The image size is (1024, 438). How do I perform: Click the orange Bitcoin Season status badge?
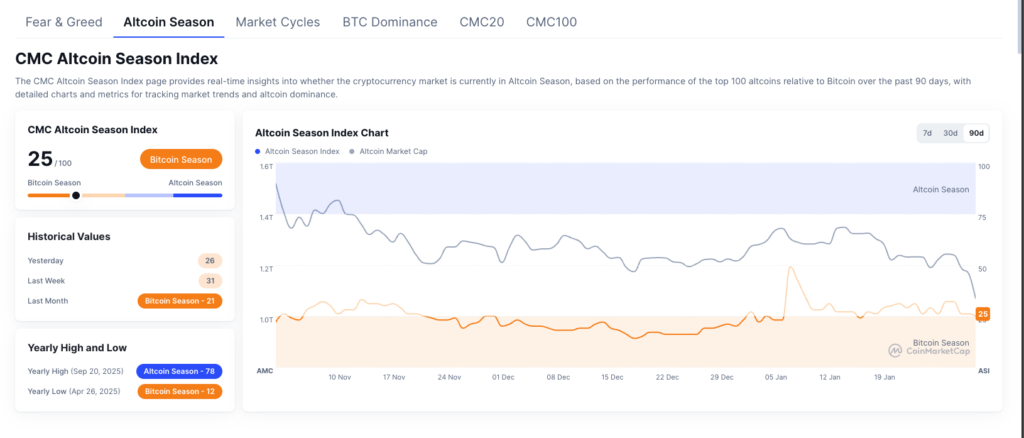tap(181, 159)
